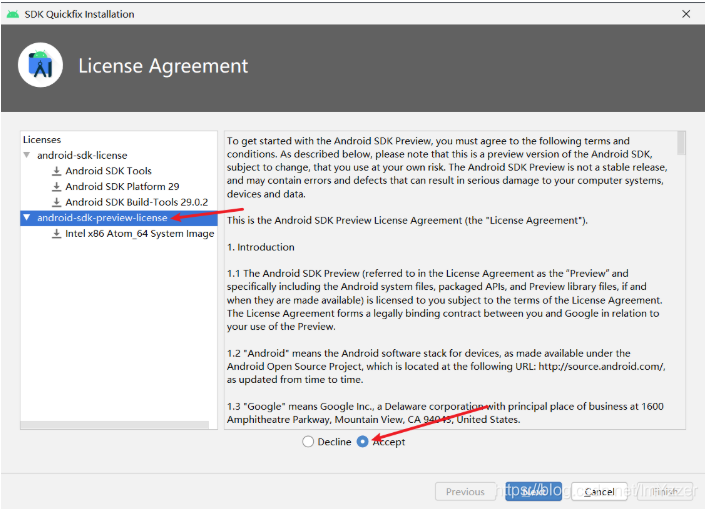The height and width of the screenshot is (509, 708).
Task: Click the Licenses tree horizontal scrollbar
Action: [x=115, y=425]
